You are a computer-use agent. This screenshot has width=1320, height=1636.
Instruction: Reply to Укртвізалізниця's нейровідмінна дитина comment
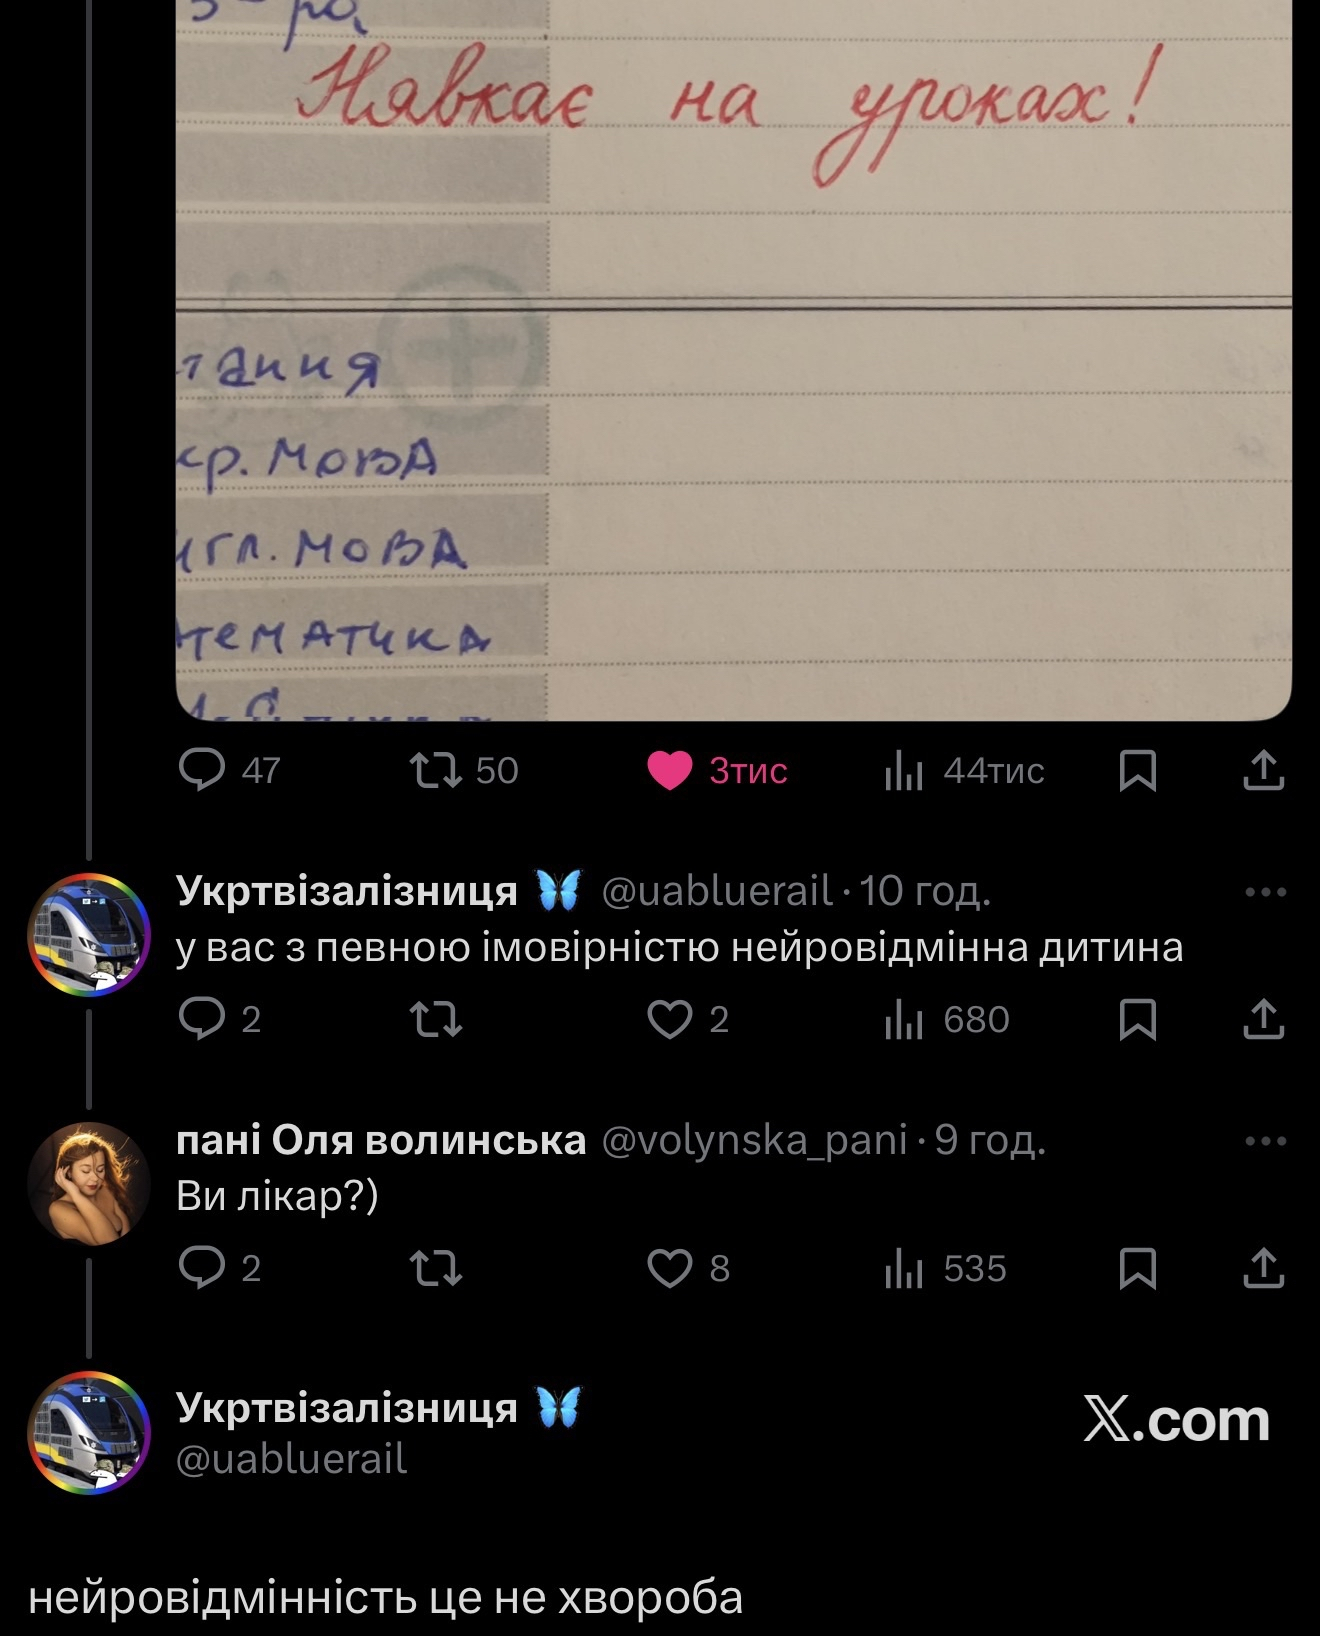click(220, 1019)
